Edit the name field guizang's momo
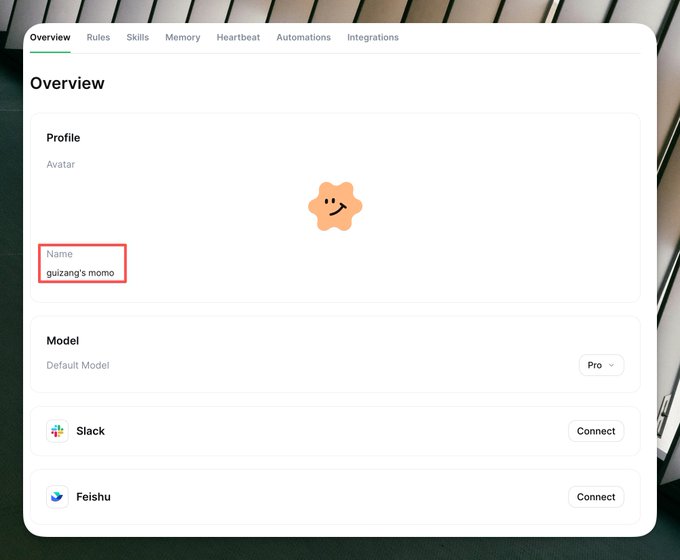The image size is (680, 560). (80, 273)
